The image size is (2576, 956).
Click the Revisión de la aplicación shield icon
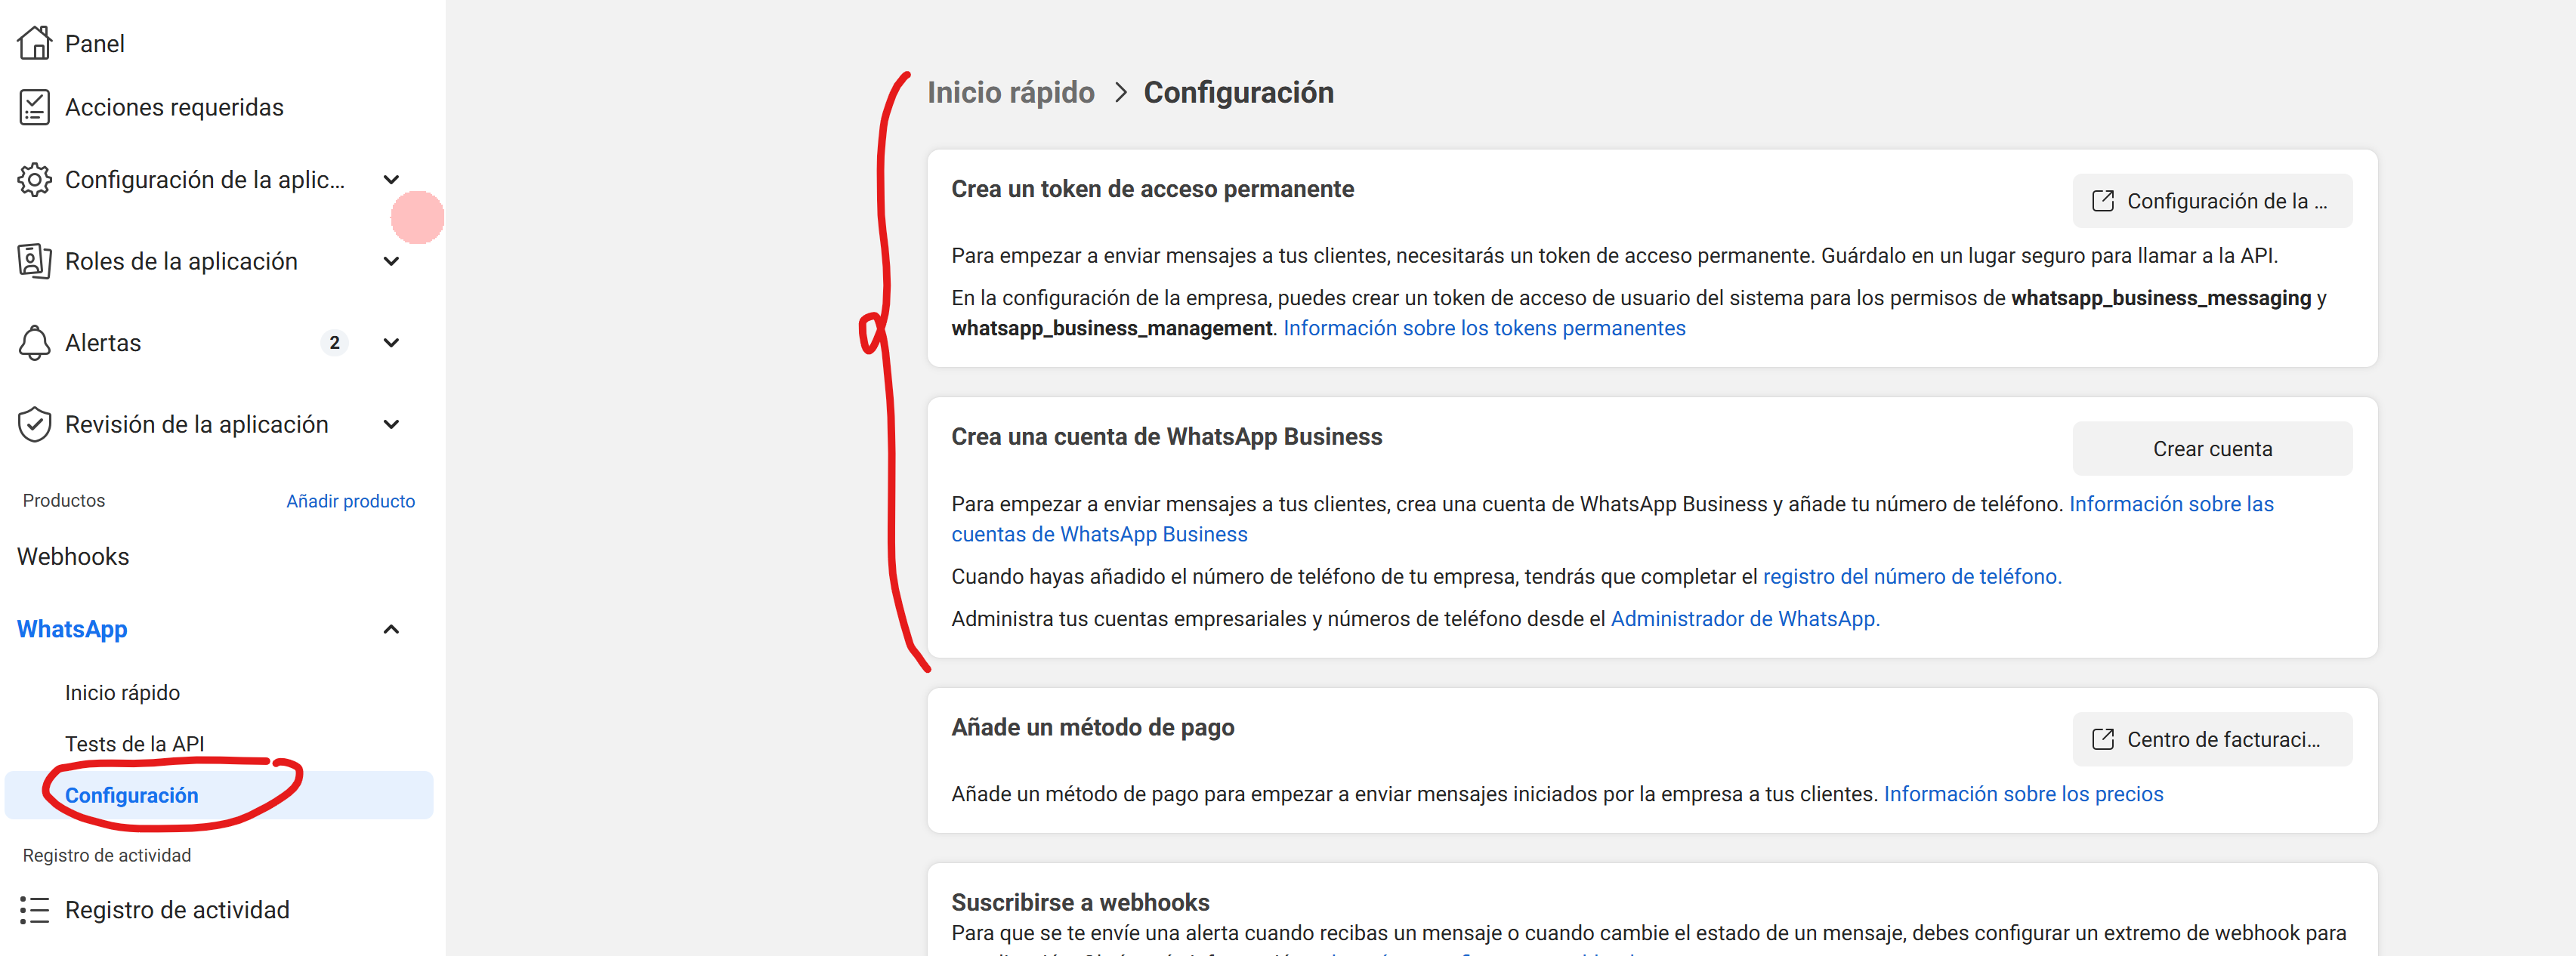pos(34,424)
